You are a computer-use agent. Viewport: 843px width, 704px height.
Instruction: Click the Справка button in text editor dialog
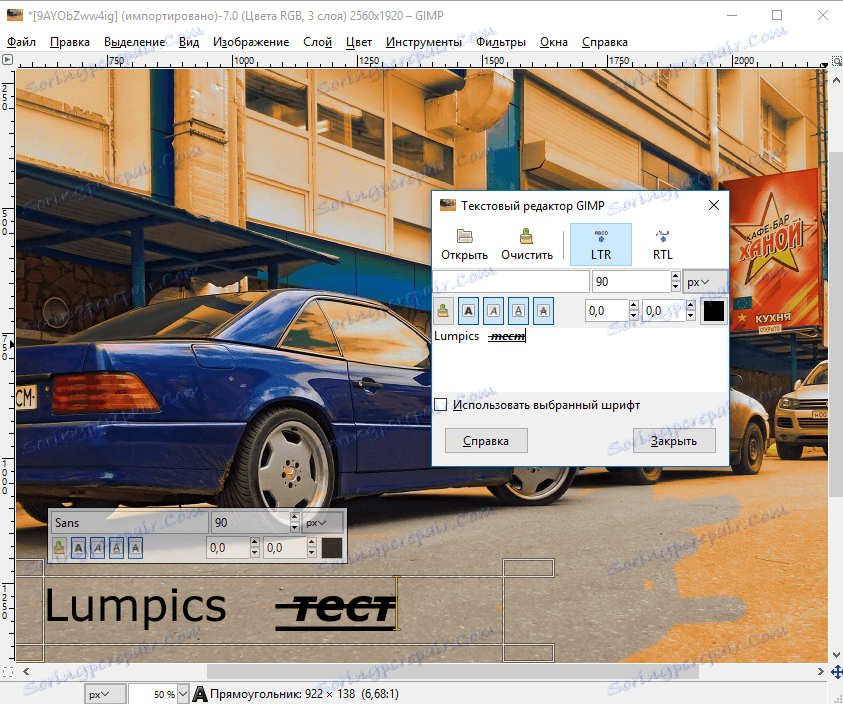(x=485, y=440)
